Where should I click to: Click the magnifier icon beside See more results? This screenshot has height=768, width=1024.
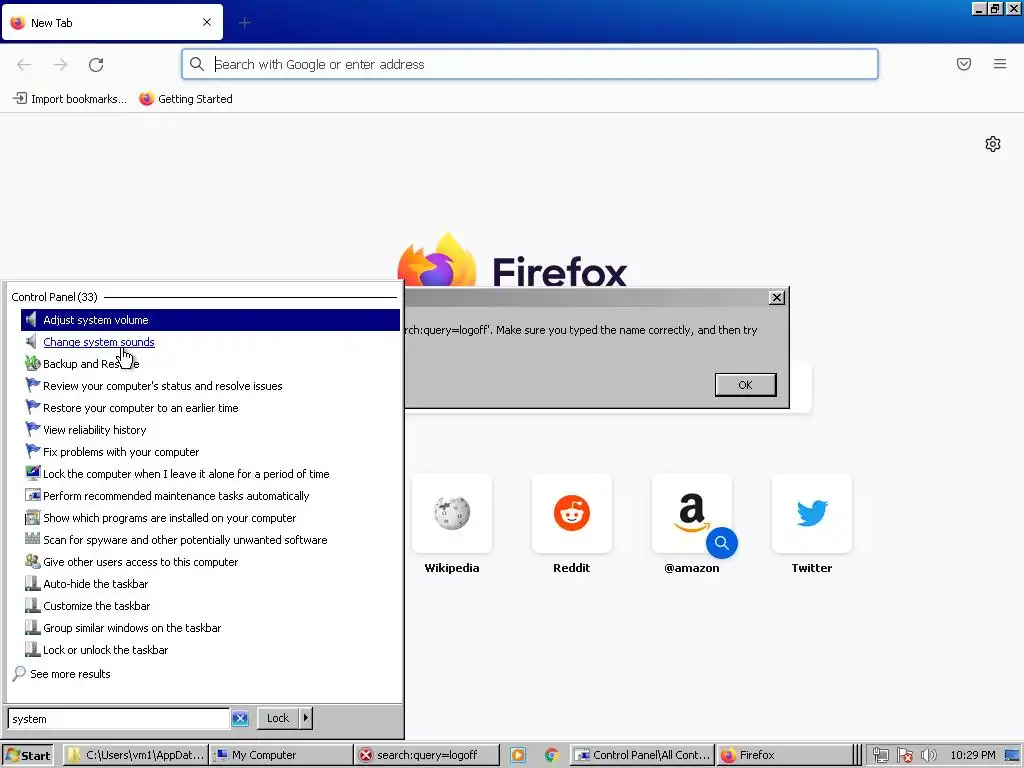pyautogui.click(x=19, y=673)
